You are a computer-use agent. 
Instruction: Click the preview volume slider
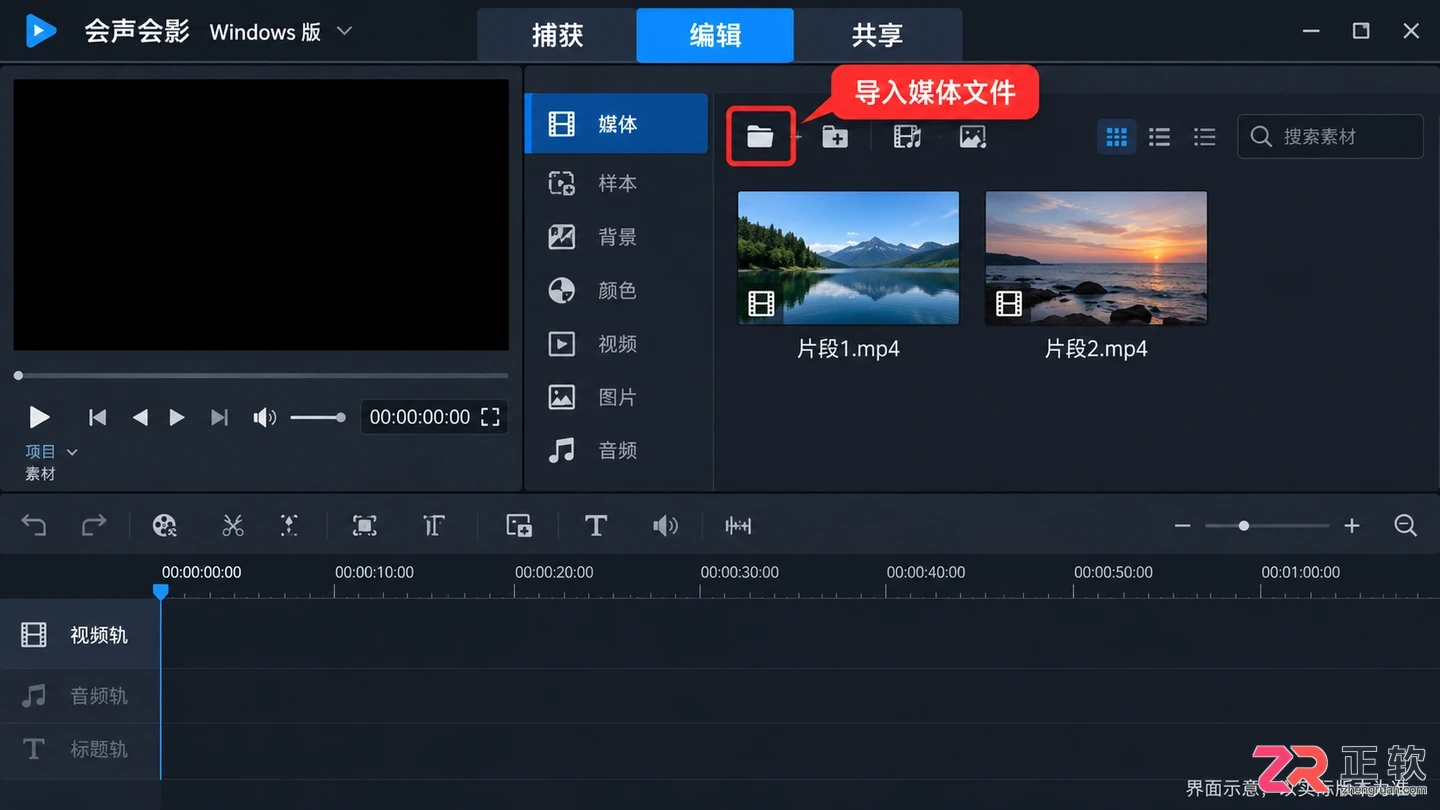tap(317, 417)
